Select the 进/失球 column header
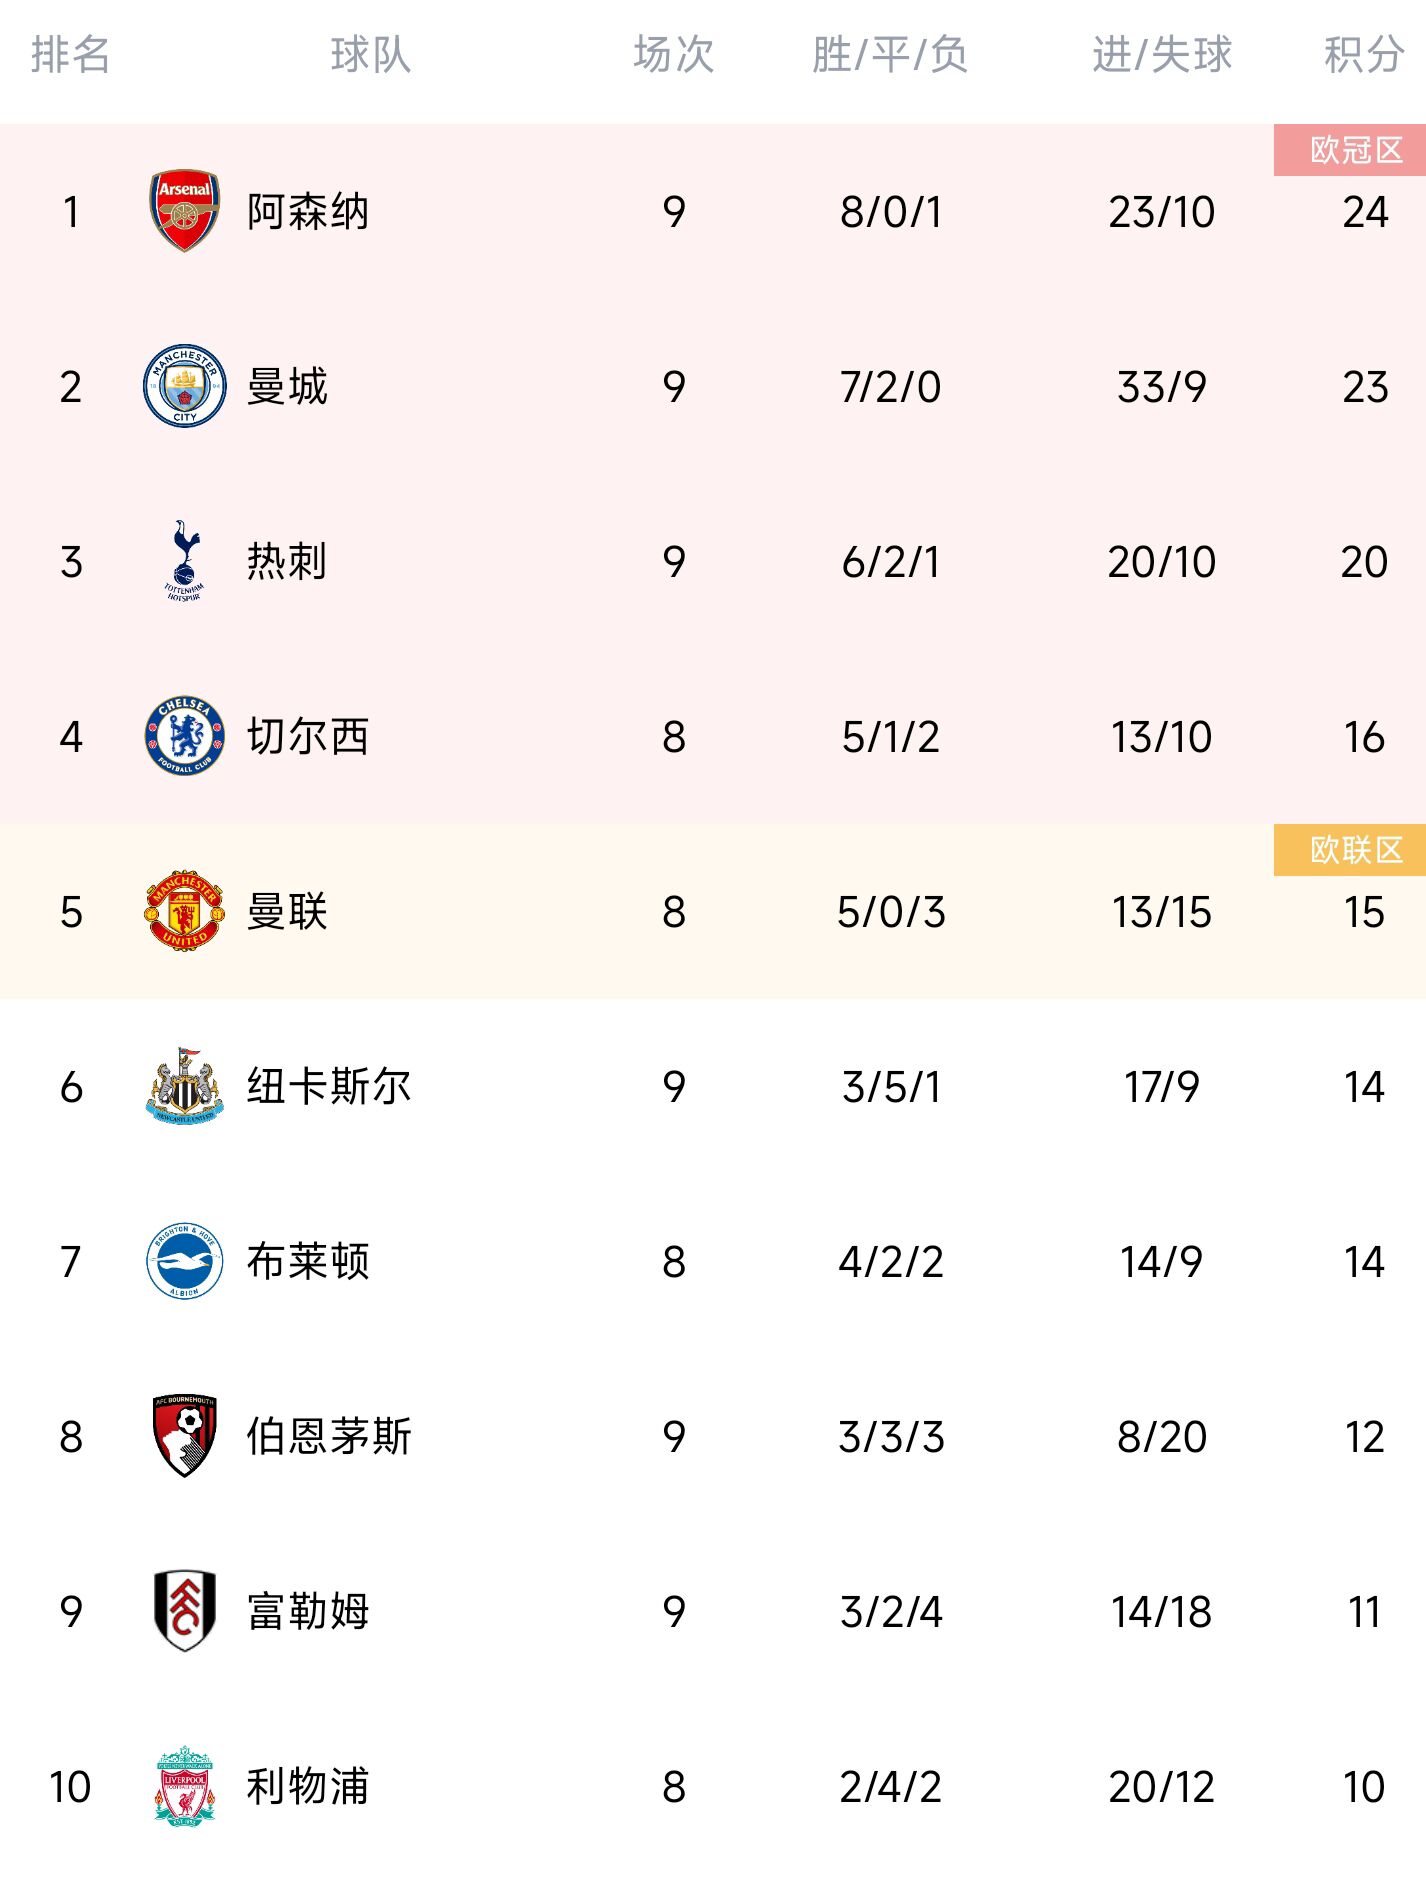This screenshot has width=1426, height=1880. (1162, 55)
